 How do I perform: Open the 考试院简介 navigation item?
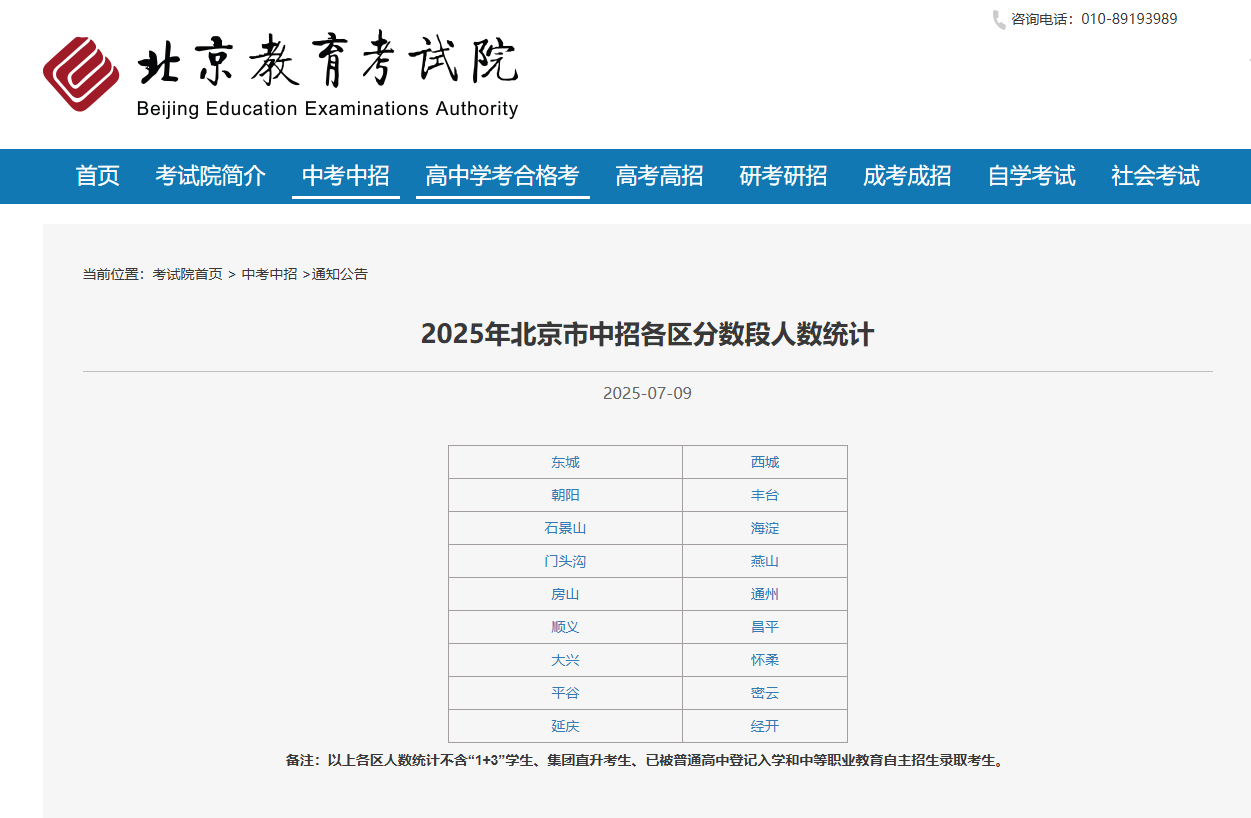click(x=211, y=176)
